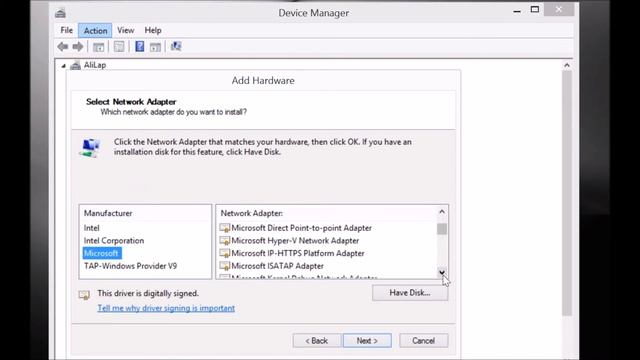Select Microsoft IP-HTTPS Platform Adapter

coord(298,253)
